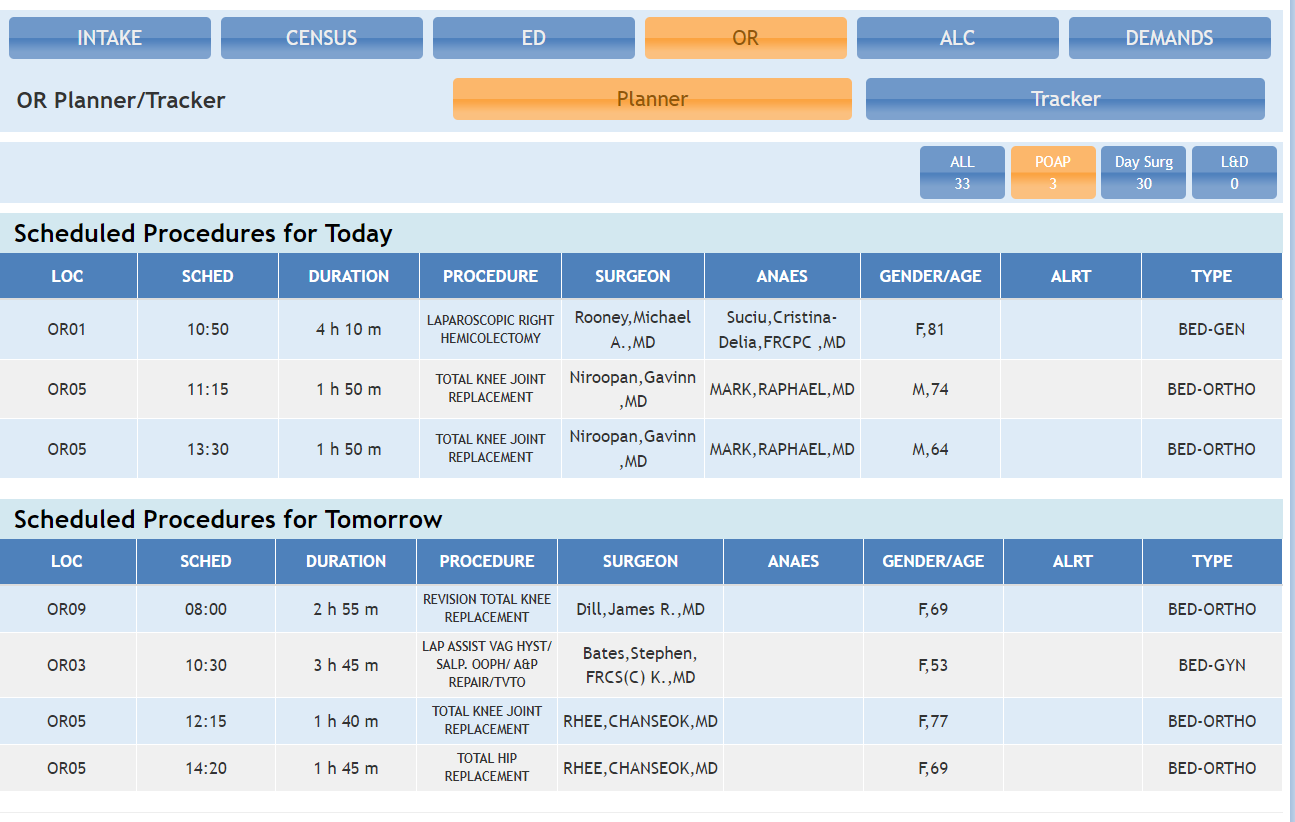The width and height of the screenshot is (1295, 822).
Task: Select the Laparoscopic Right Hemicolectomy procedure
Action: (490, 329)
